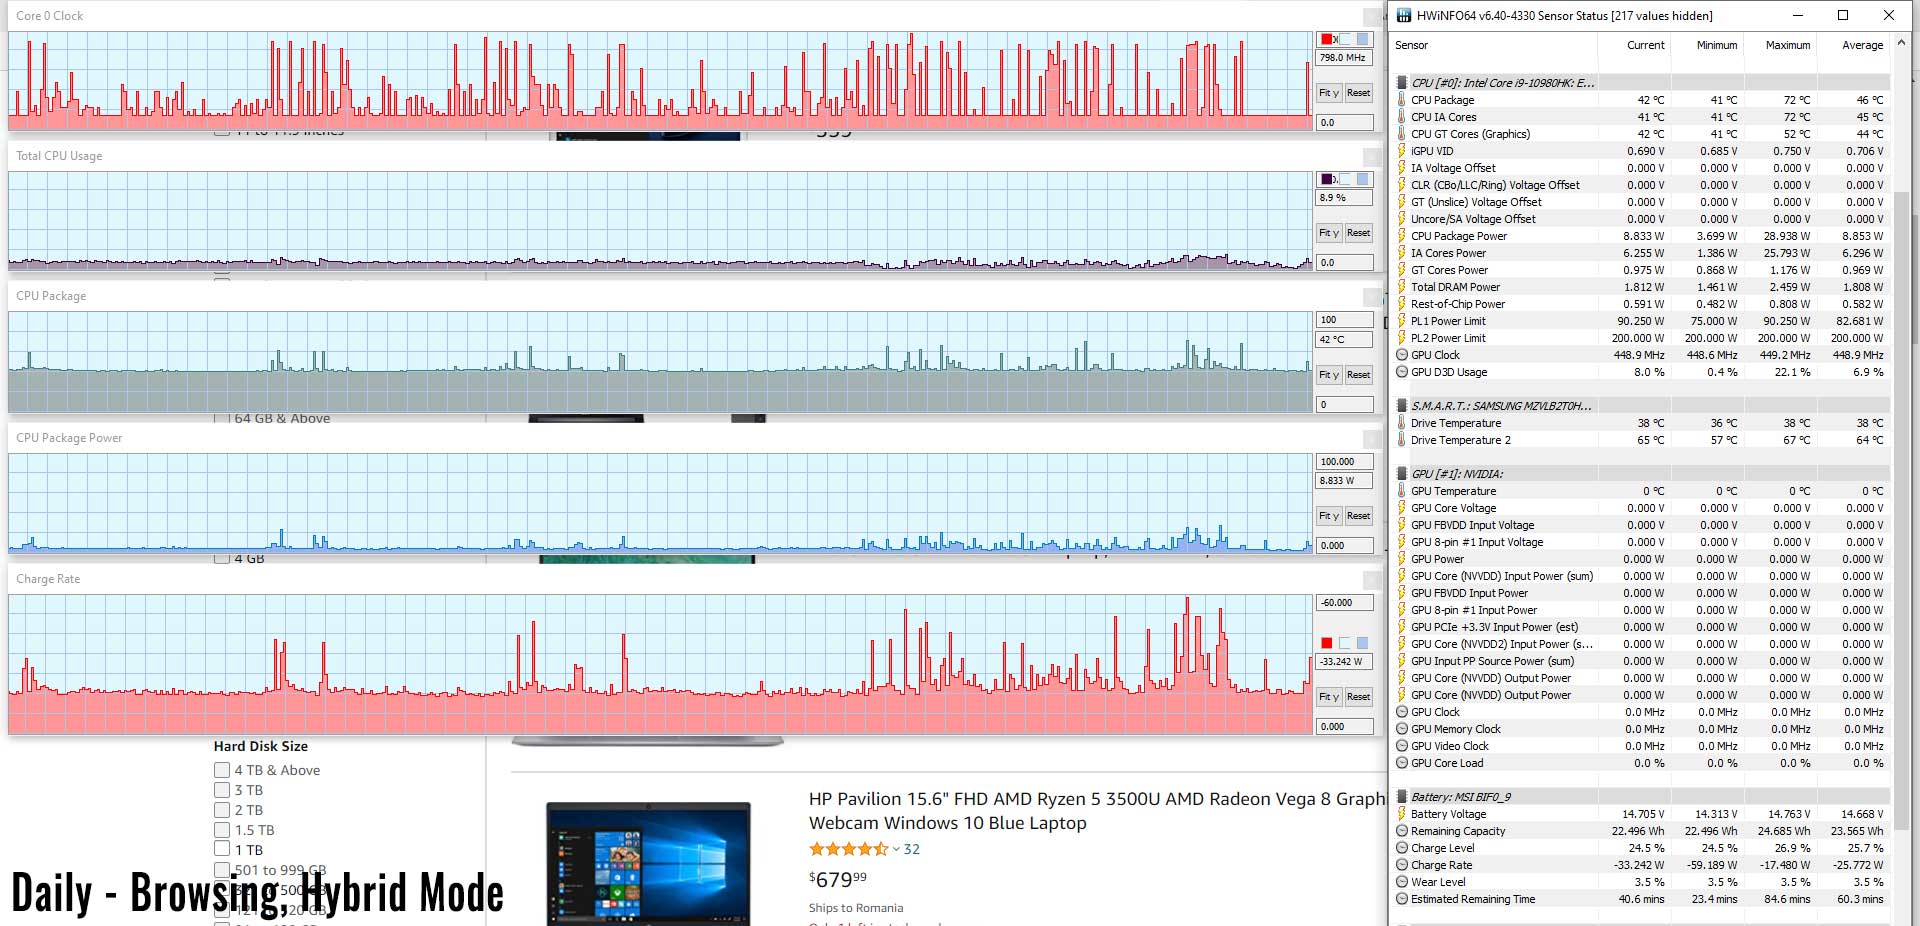Image resolution: width=1920 pixels, height=926 pixels.
Task: Enable the '1.5 TB' hard disk filter
Action: tap(222, 830)
